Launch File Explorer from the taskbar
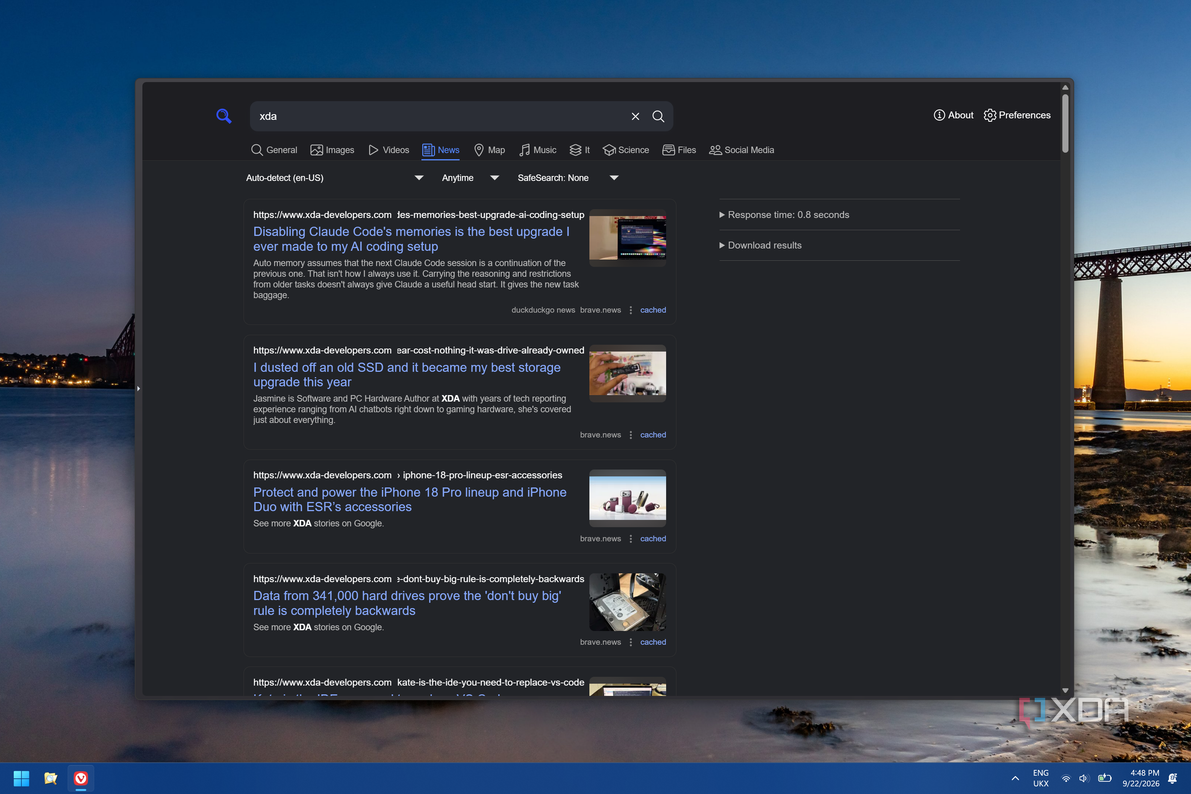Viewport: 1191px width, 794px height. pyautogui.click(x=51, y=778)
